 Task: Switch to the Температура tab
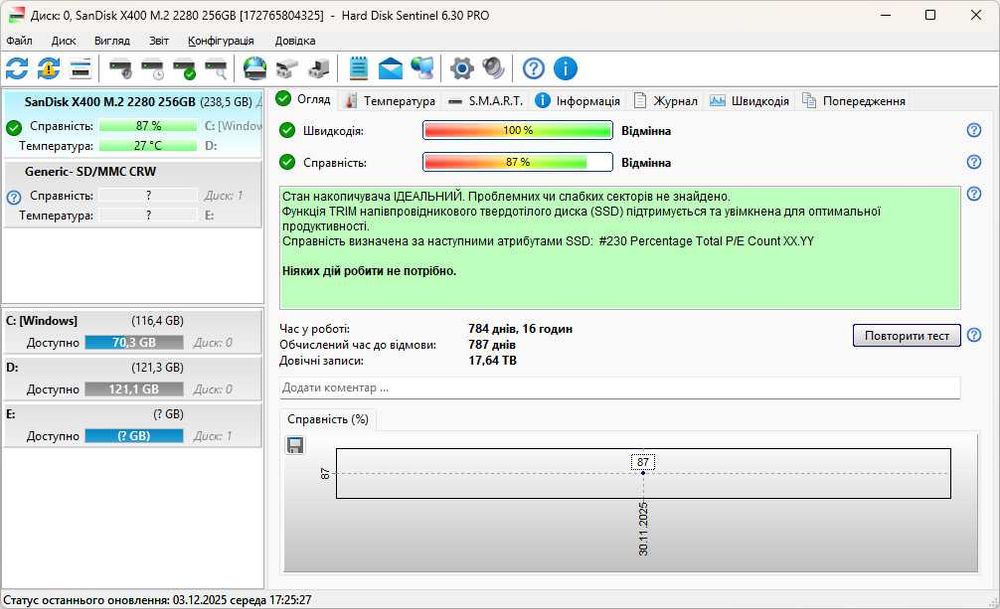coord(389,101)
